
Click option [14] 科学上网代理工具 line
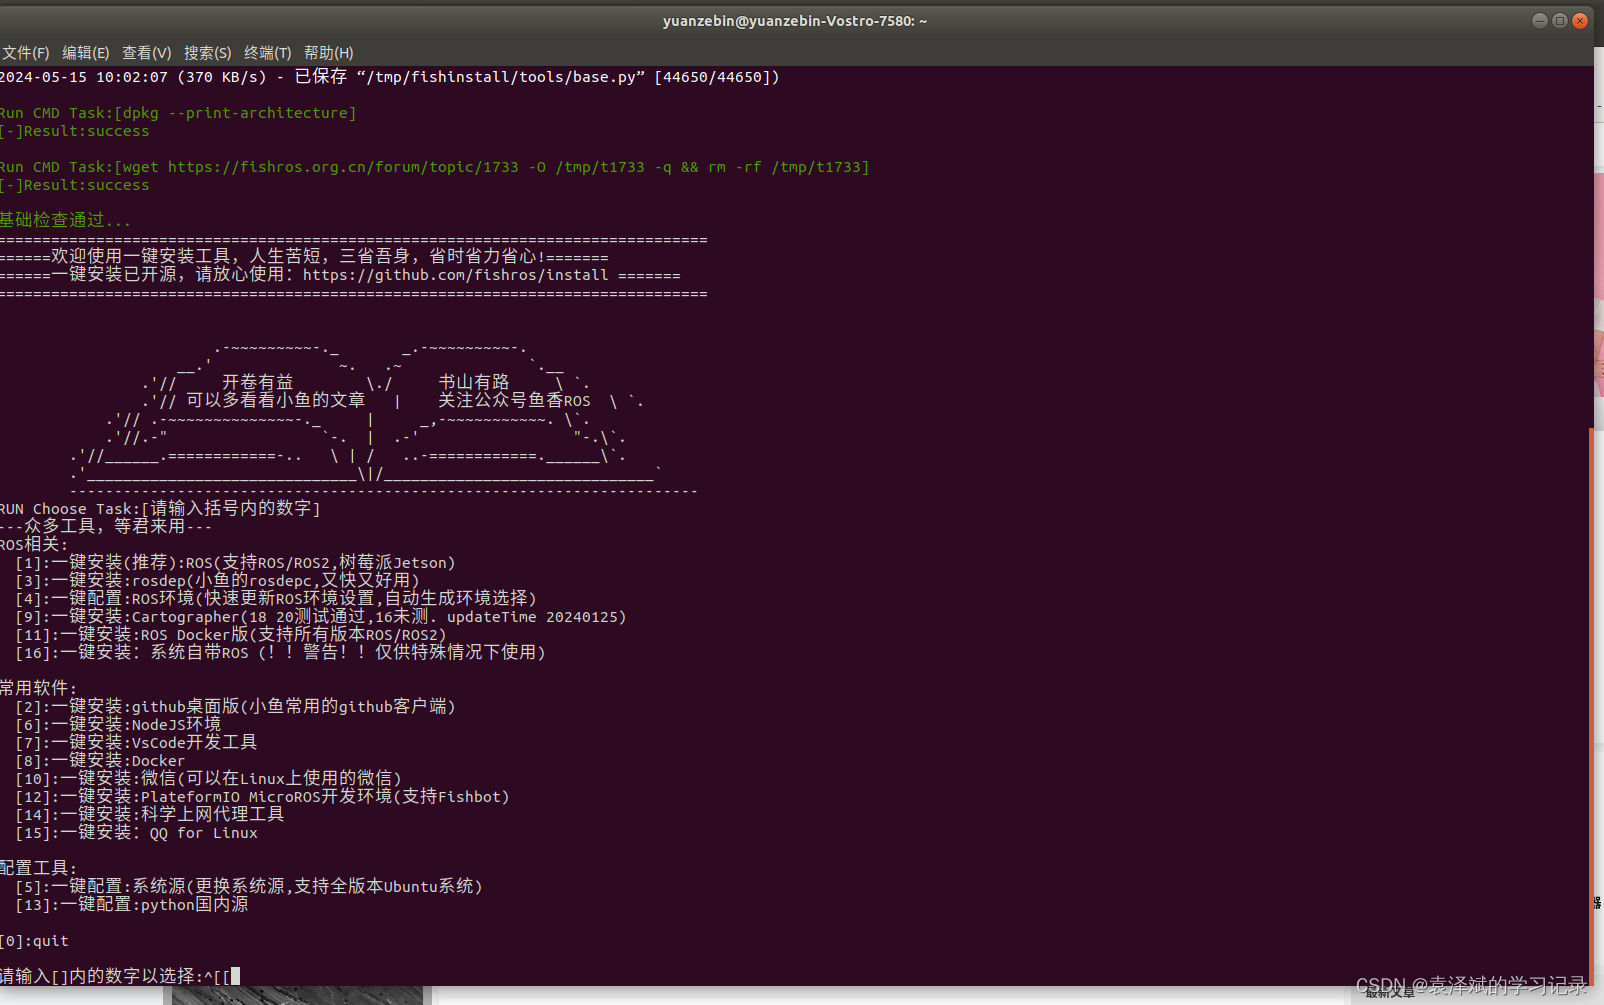pyautogui.click(x=150, y=815)
